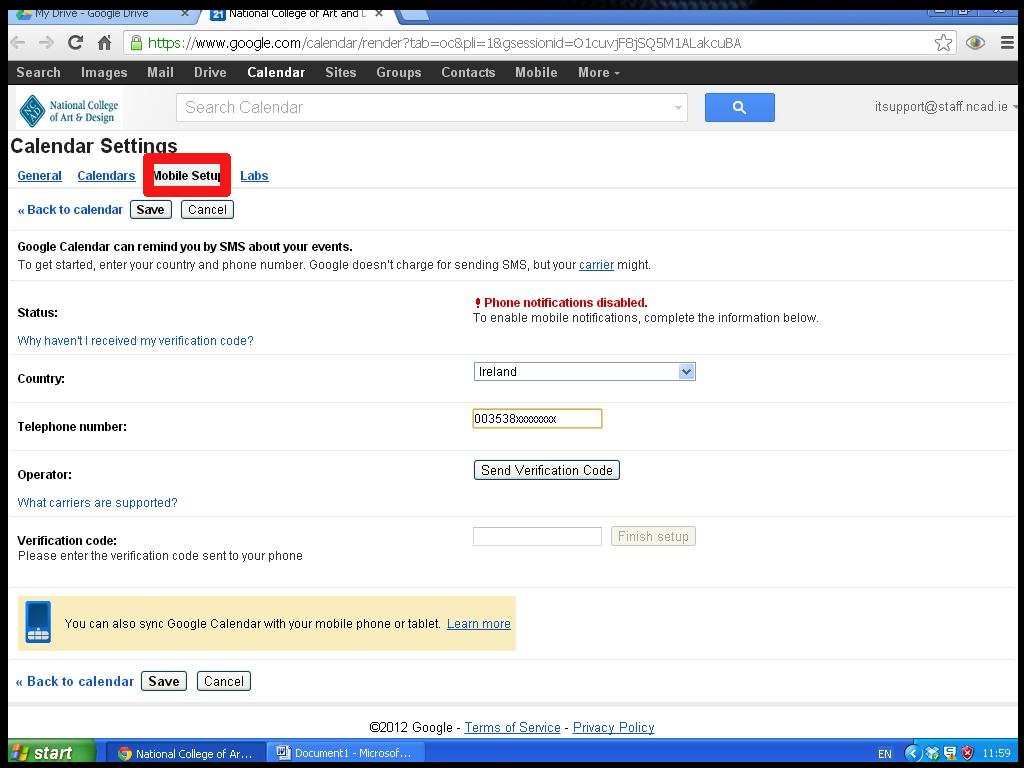
Task: Open the browser home page icon
Action: [104, 43]
